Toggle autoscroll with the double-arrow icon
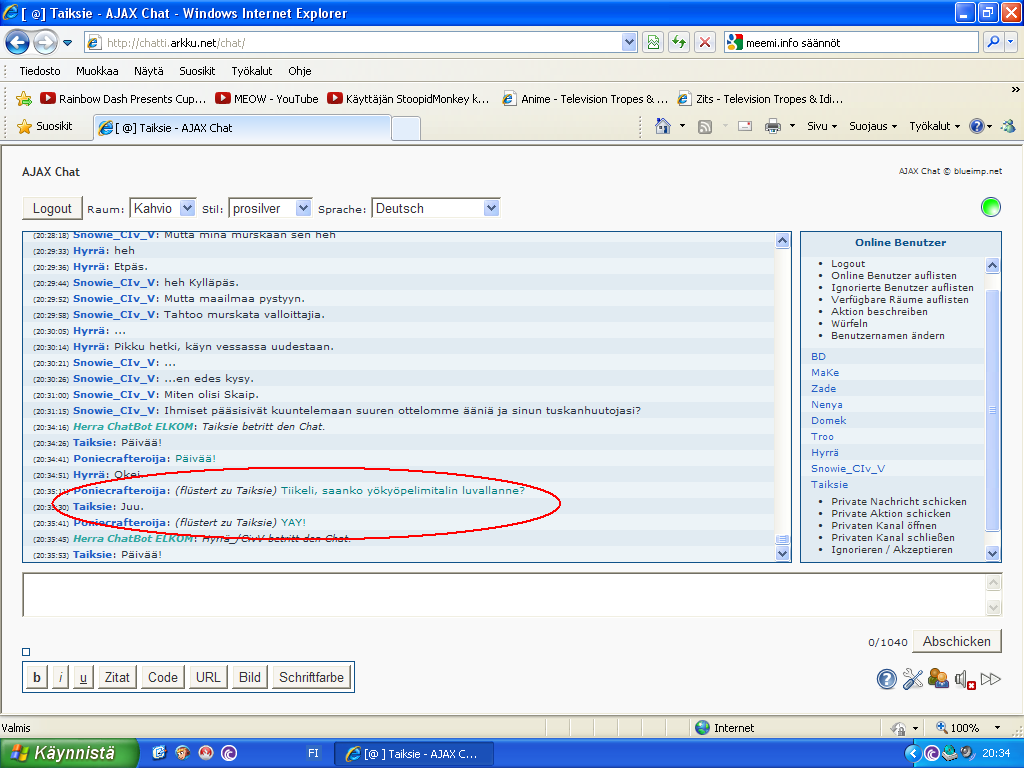 coord(991,679)
